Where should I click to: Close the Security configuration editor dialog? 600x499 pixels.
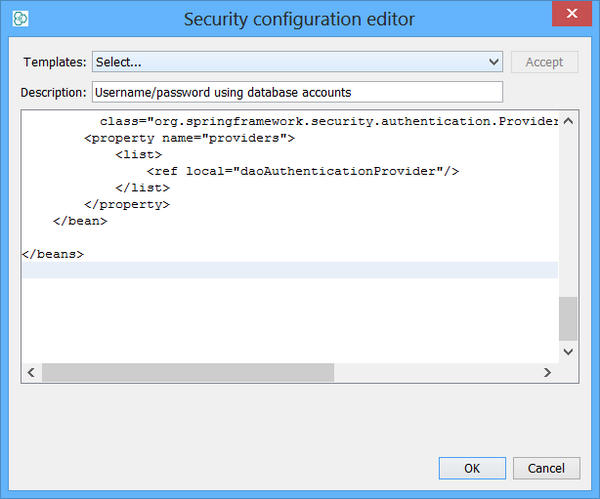tap(571, 17)
